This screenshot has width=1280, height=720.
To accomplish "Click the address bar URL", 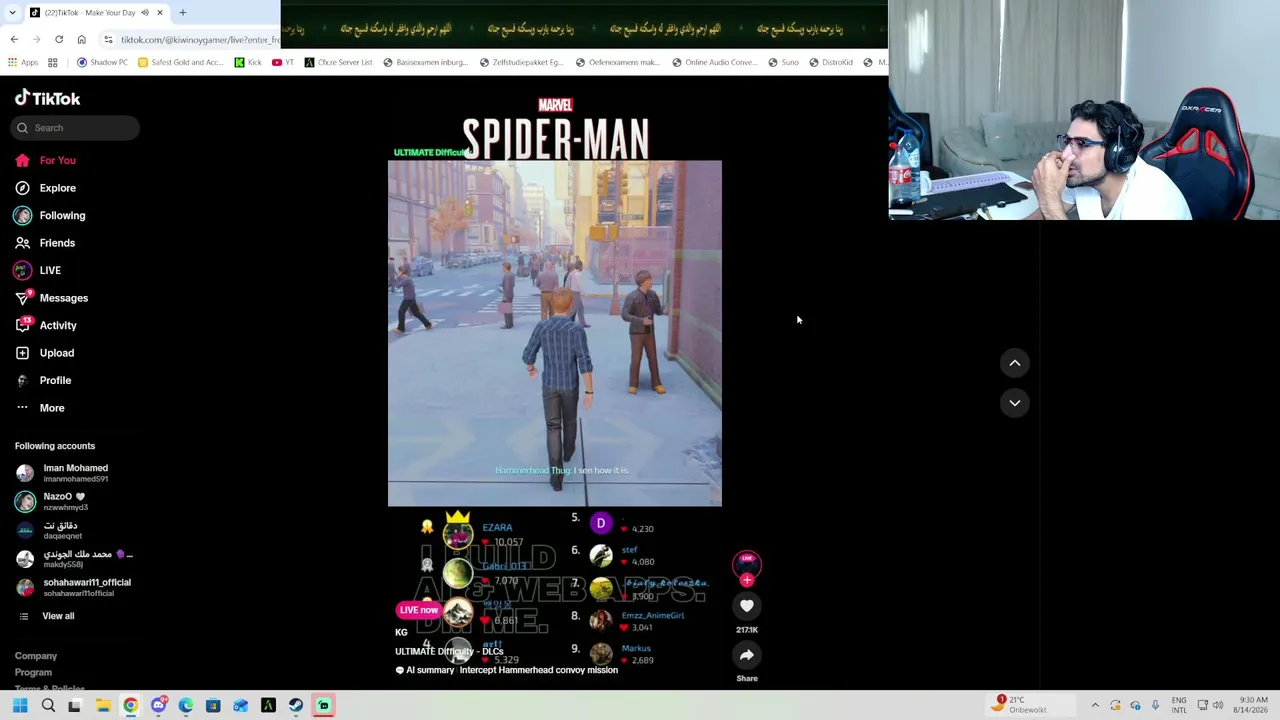I will [200, 39].
